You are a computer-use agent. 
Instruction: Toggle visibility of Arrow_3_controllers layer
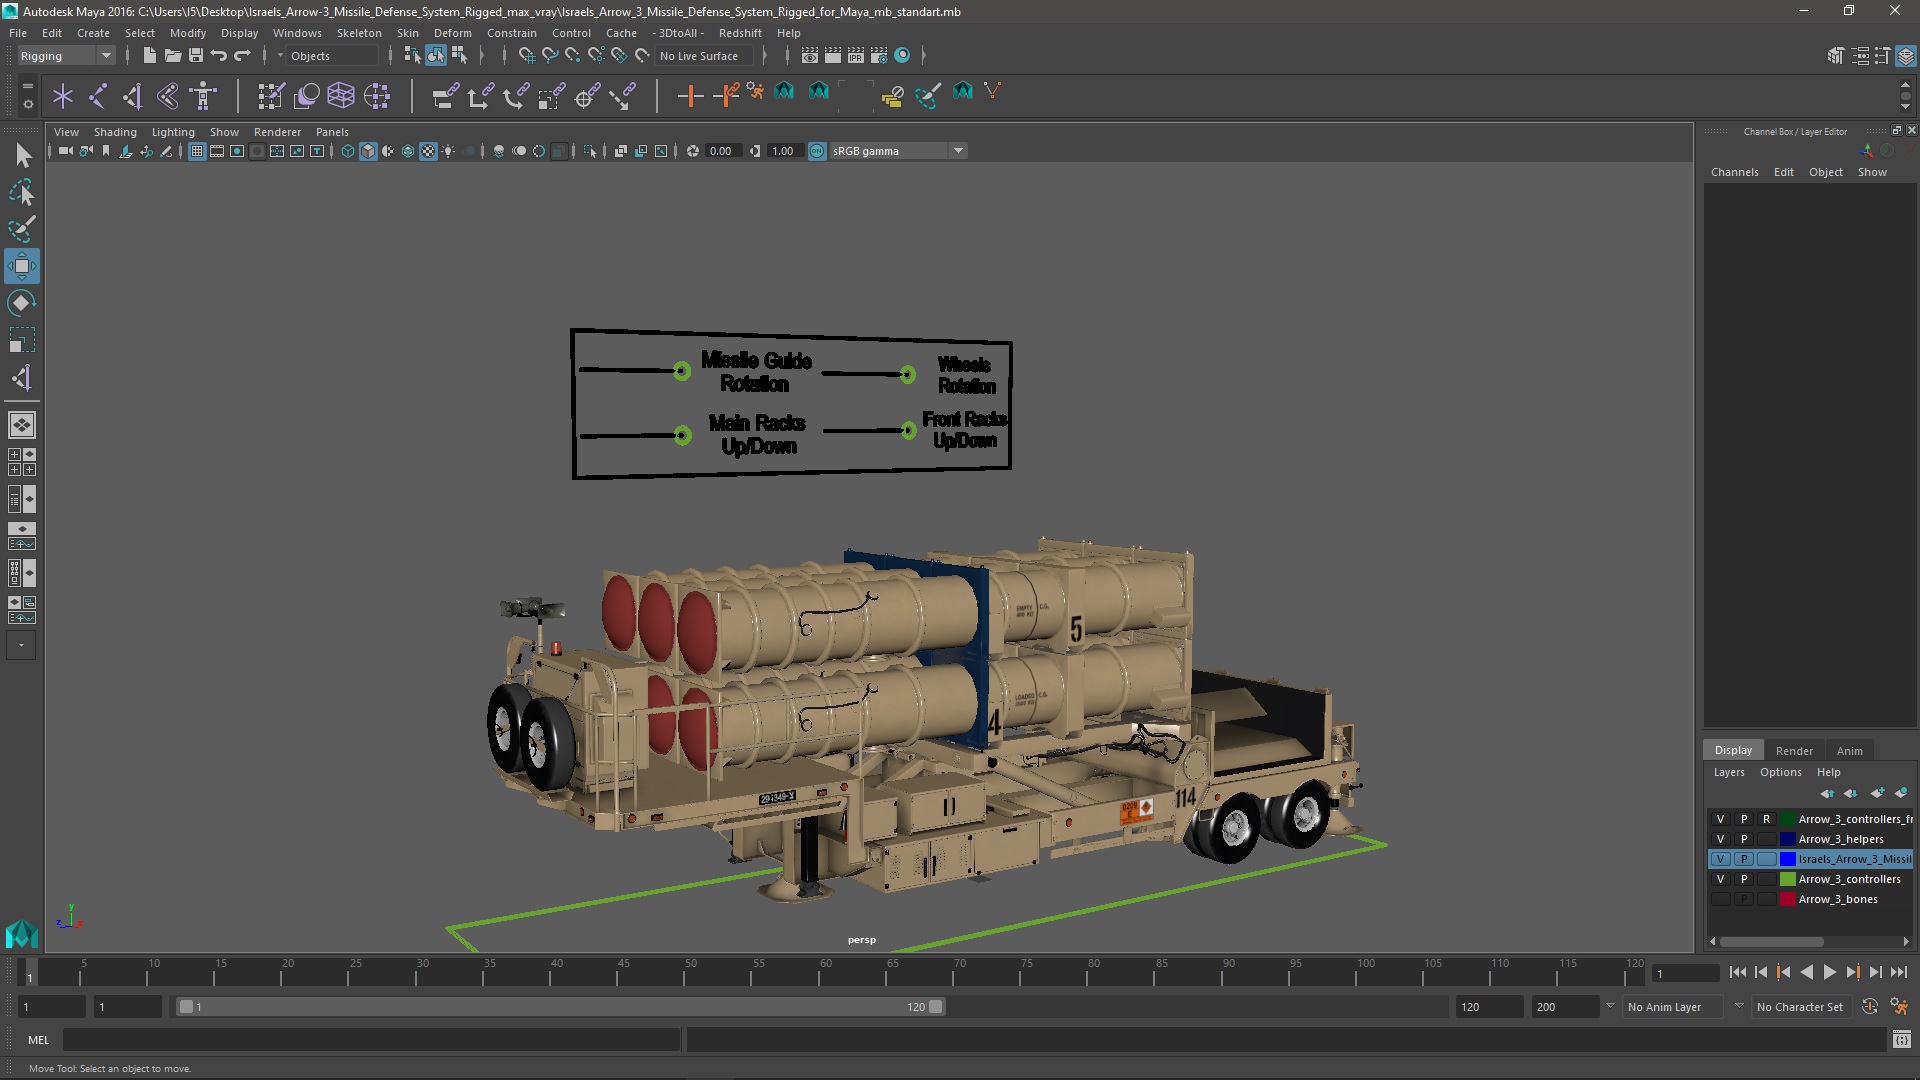pos(1720,879)
